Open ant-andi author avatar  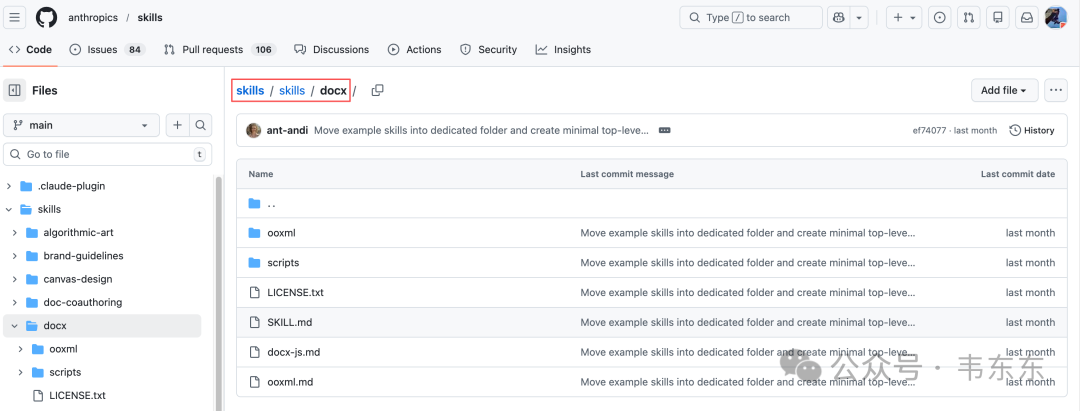pos(253,130)
